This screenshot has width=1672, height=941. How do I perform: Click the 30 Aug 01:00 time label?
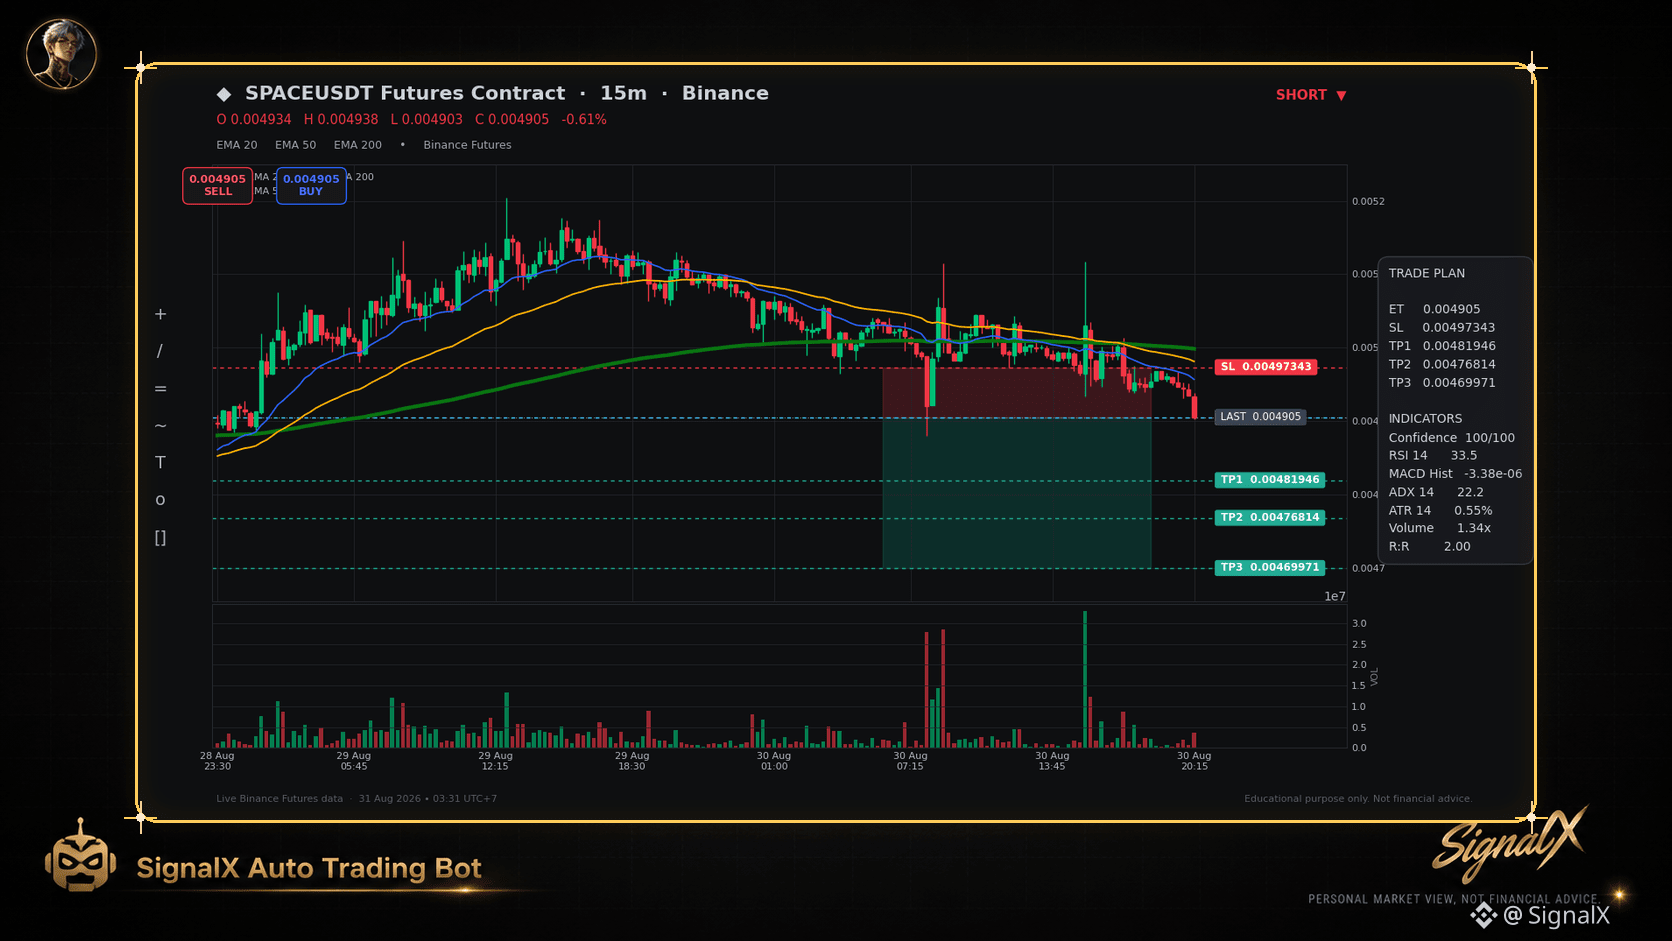tap(774, 761)
